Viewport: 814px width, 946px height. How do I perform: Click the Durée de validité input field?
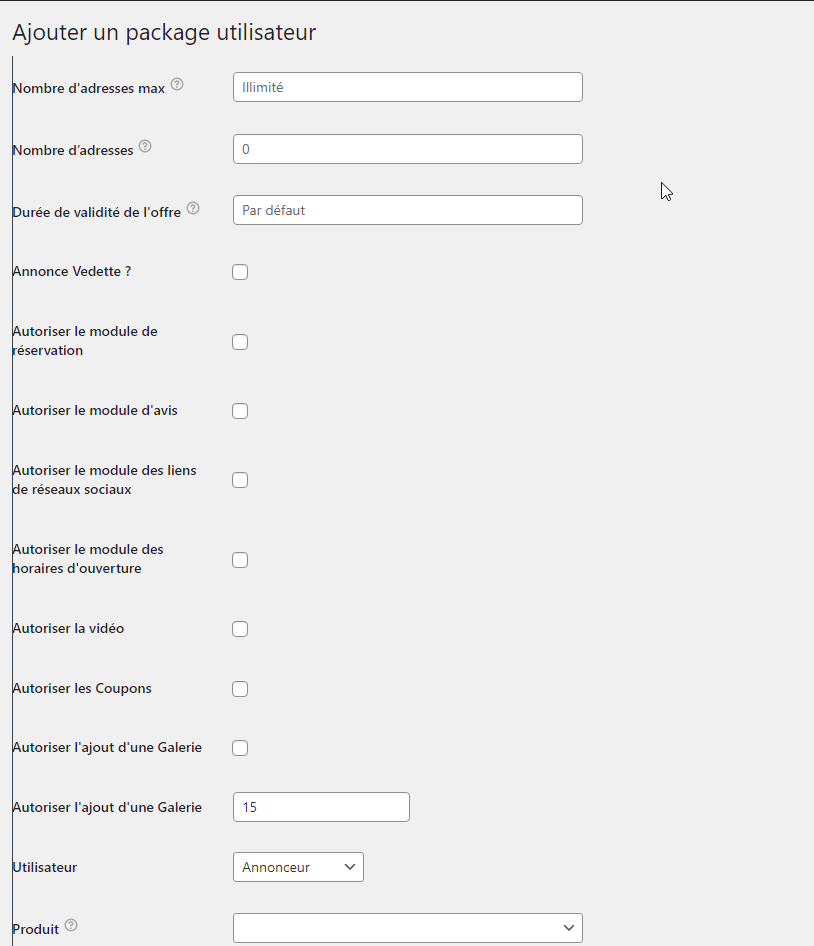[407, 210]
